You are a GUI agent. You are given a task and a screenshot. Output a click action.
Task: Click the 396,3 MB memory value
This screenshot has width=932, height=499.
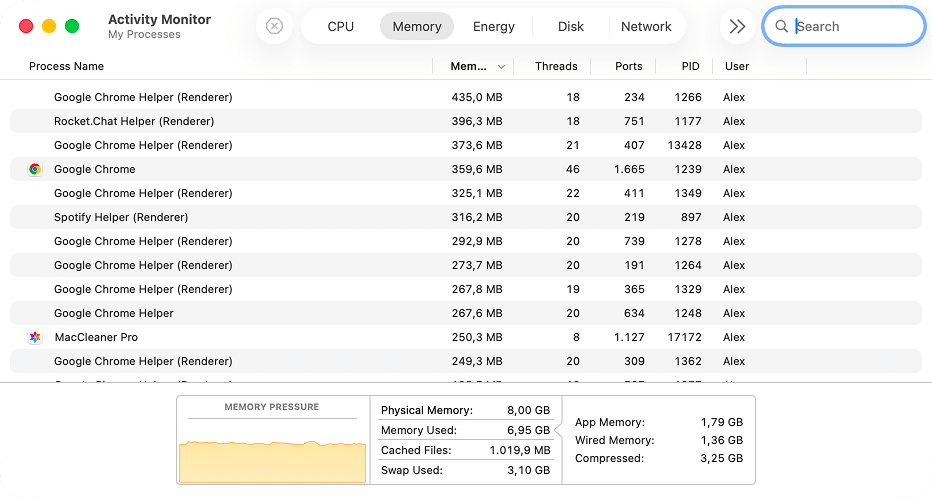click(x=477, y=121)
